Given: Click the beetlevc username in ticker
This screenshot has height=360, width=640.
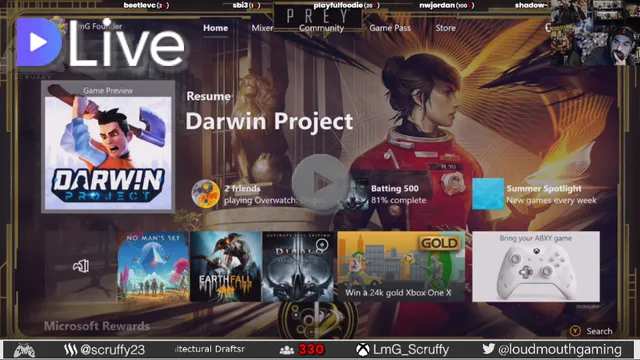Looking at the screenshot, I should (140, 5).
